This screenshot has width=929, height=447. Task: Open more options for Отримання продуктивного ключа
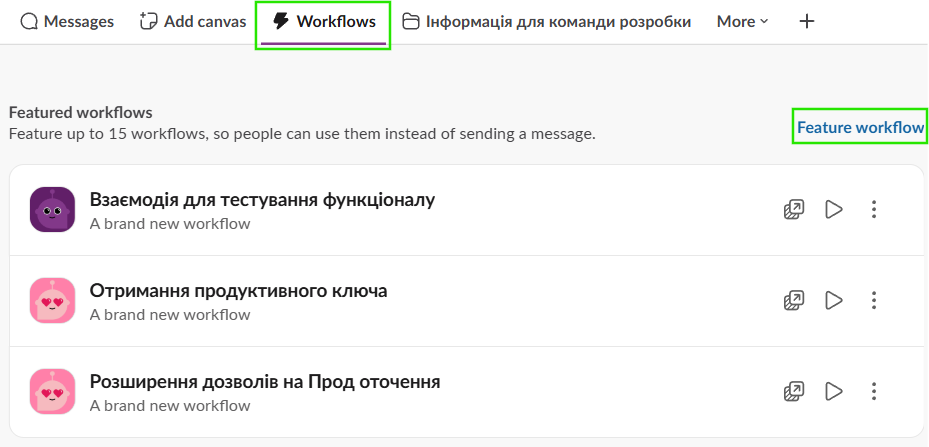click(x=874, y=300)
